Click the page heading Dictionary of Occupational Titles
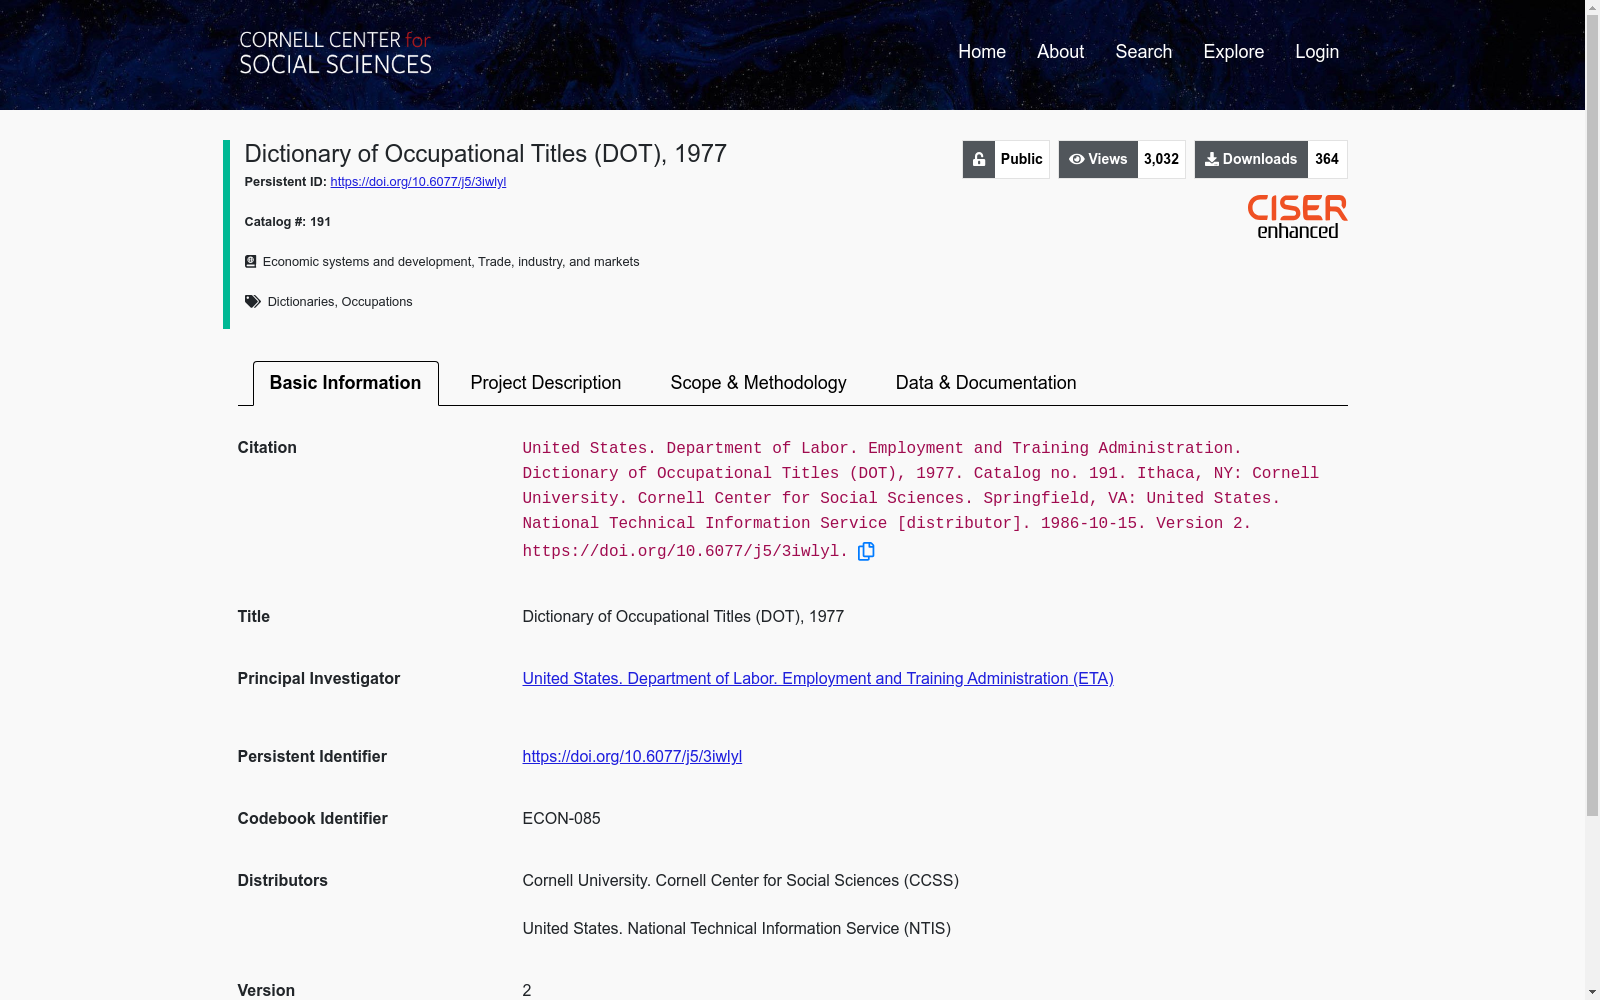This screenshot has height=1000, width=1600. click(485, 153)
